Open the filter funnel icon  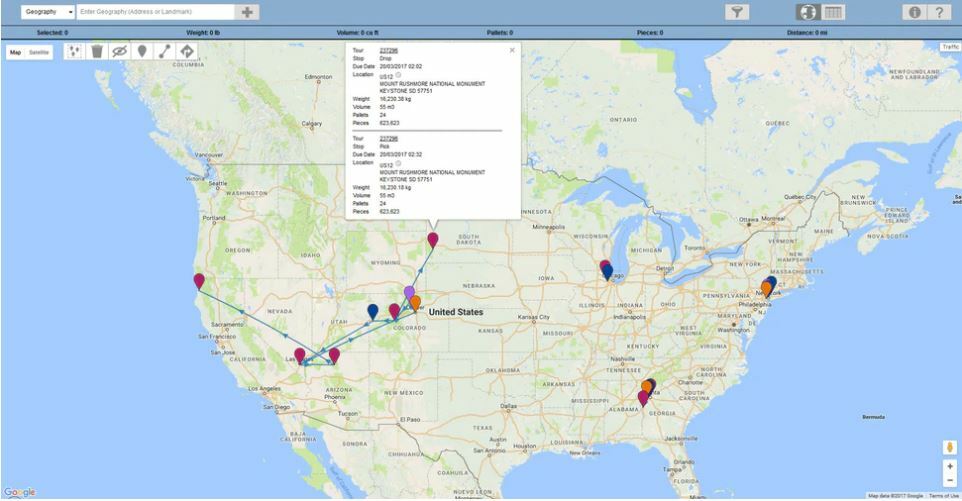point(737,12)
